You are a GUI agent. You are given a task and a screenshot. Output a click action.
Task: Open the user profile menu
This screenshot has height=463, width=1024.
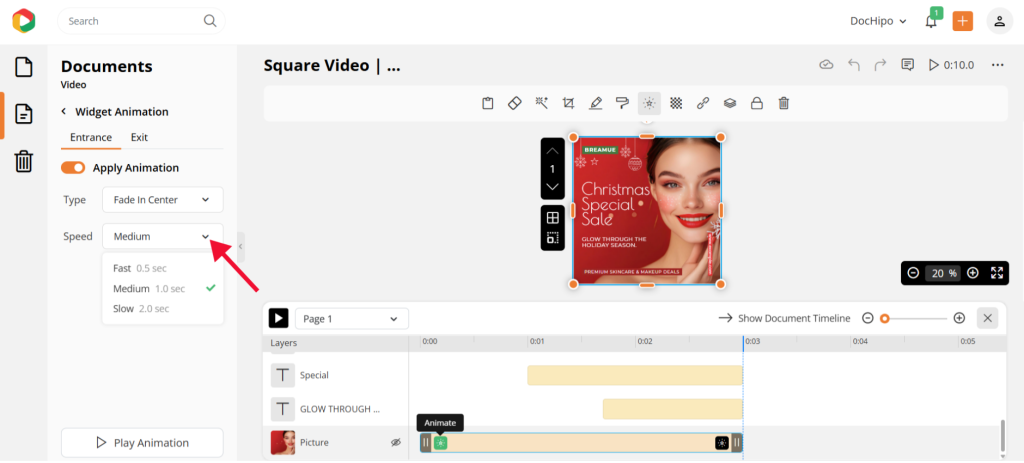999,21
